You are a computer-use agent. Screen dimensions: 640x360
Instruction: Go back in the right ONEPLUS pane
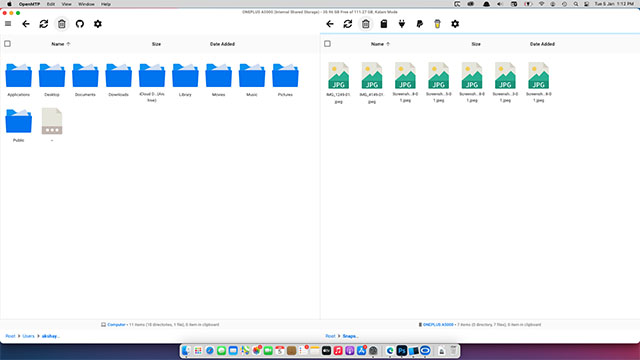pos(330,24)
